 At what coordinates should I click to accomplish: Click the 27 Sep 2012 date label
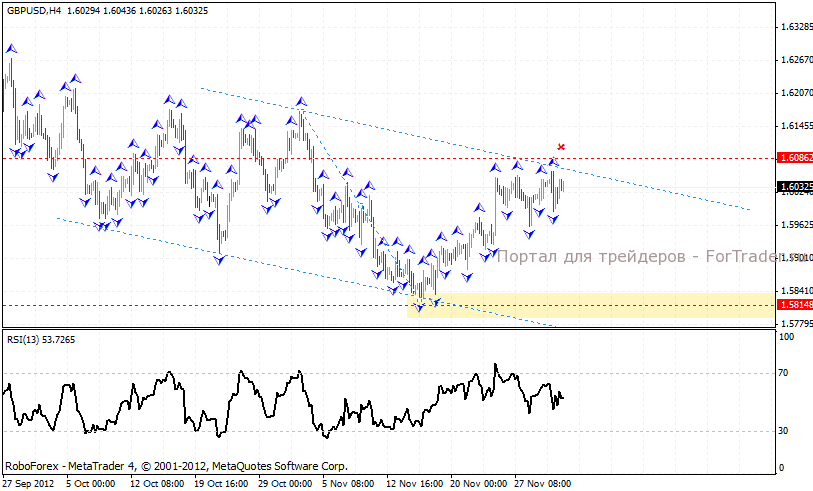[x=28, y=482]
